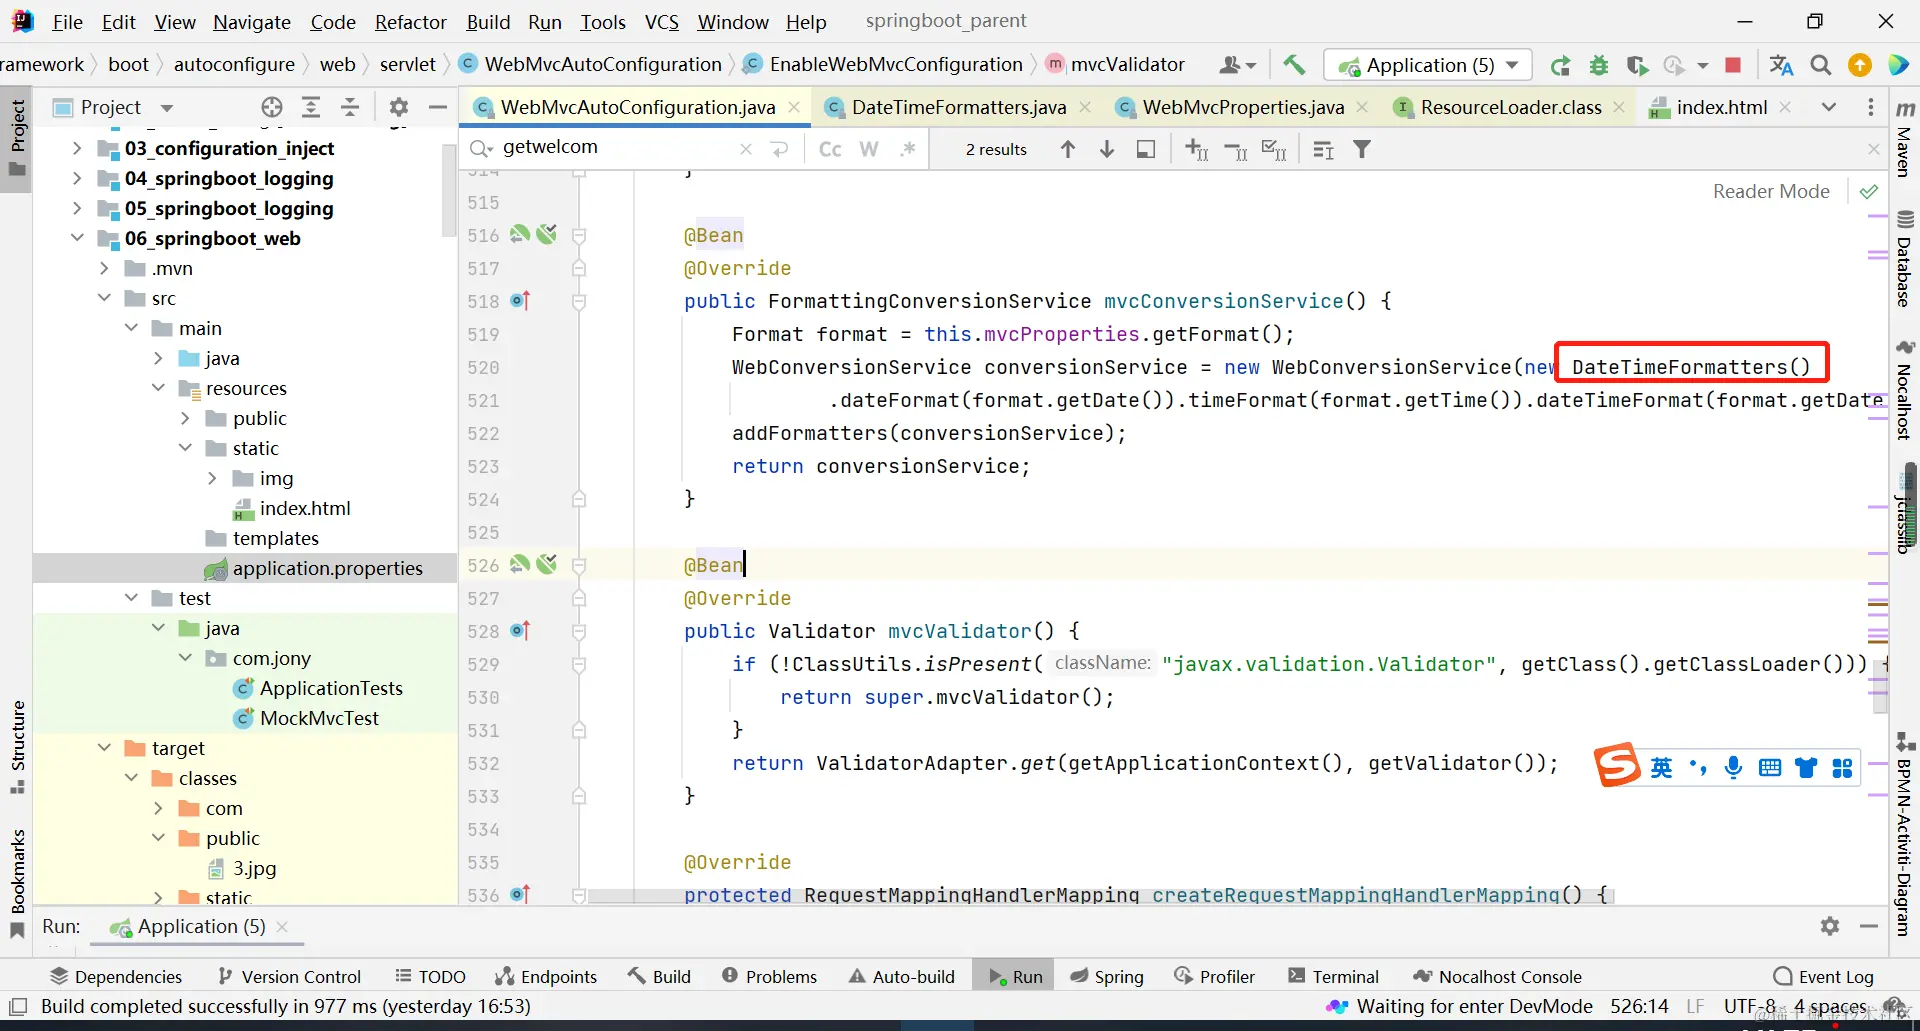Switch to index.html editor tab

pyautogui.click(x=1720, y=107)
